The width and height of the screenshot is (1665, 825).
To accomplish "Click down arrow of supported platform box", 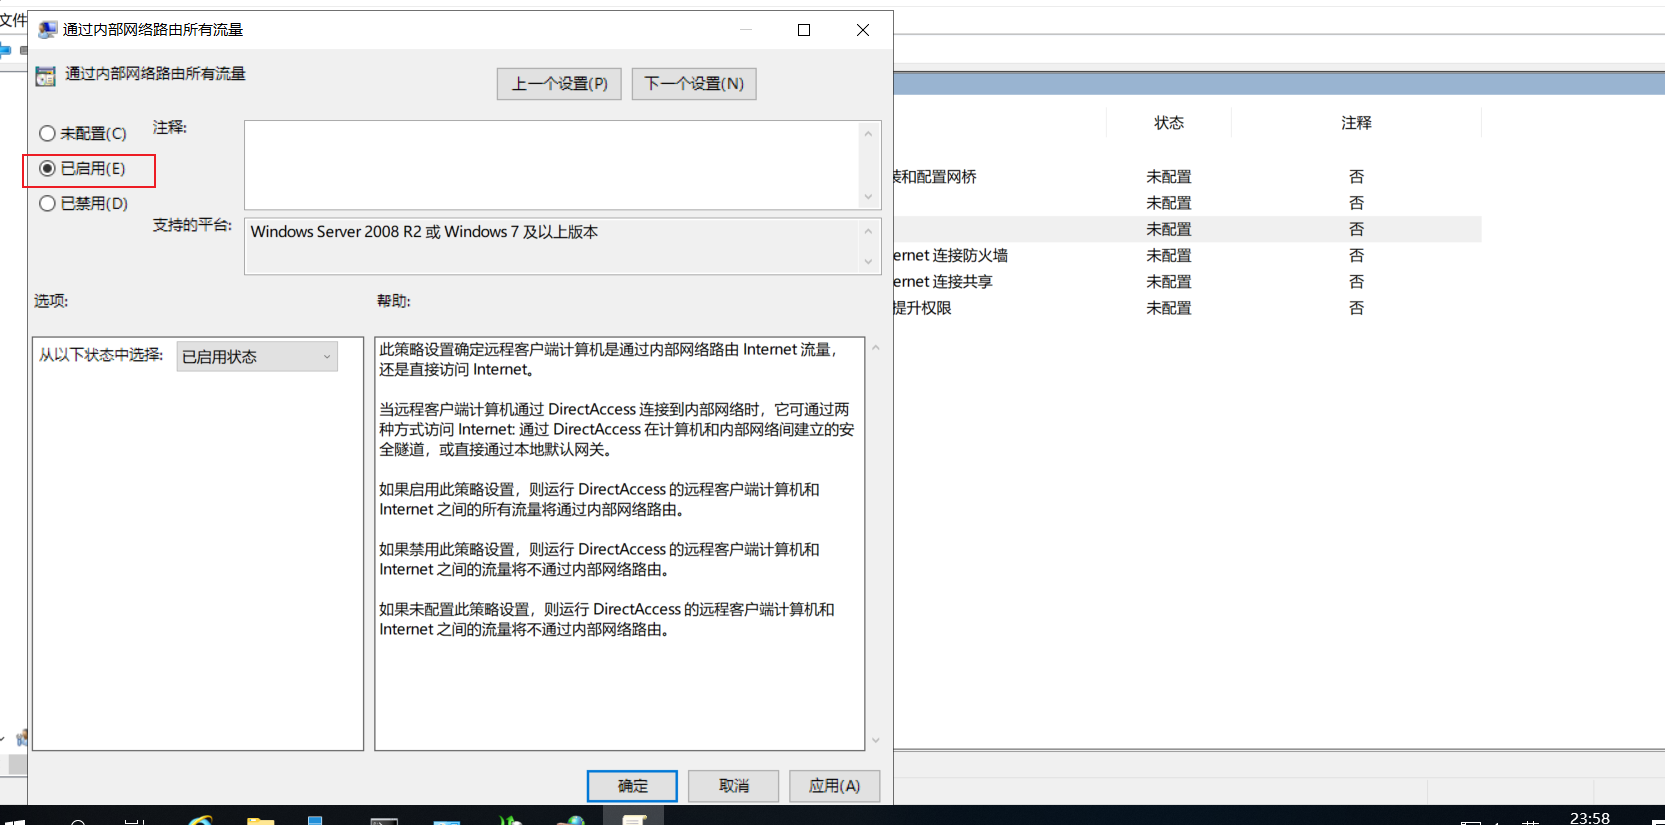I will click(x=868, y=261).
